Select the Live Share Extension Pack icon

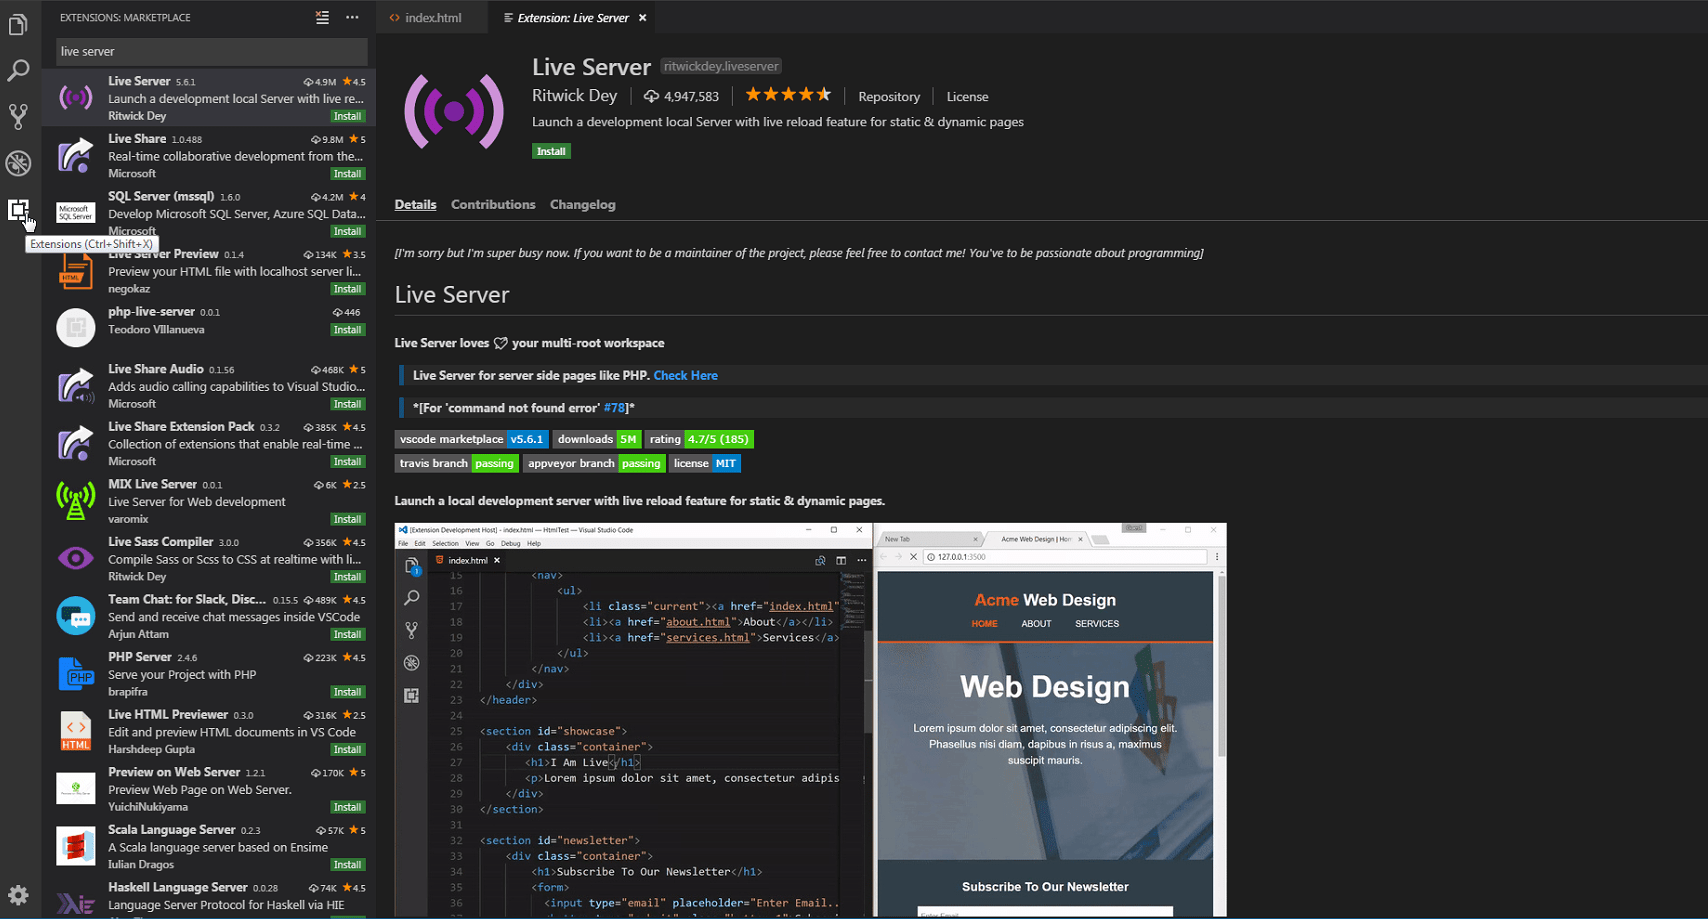(x=76, y=443)
